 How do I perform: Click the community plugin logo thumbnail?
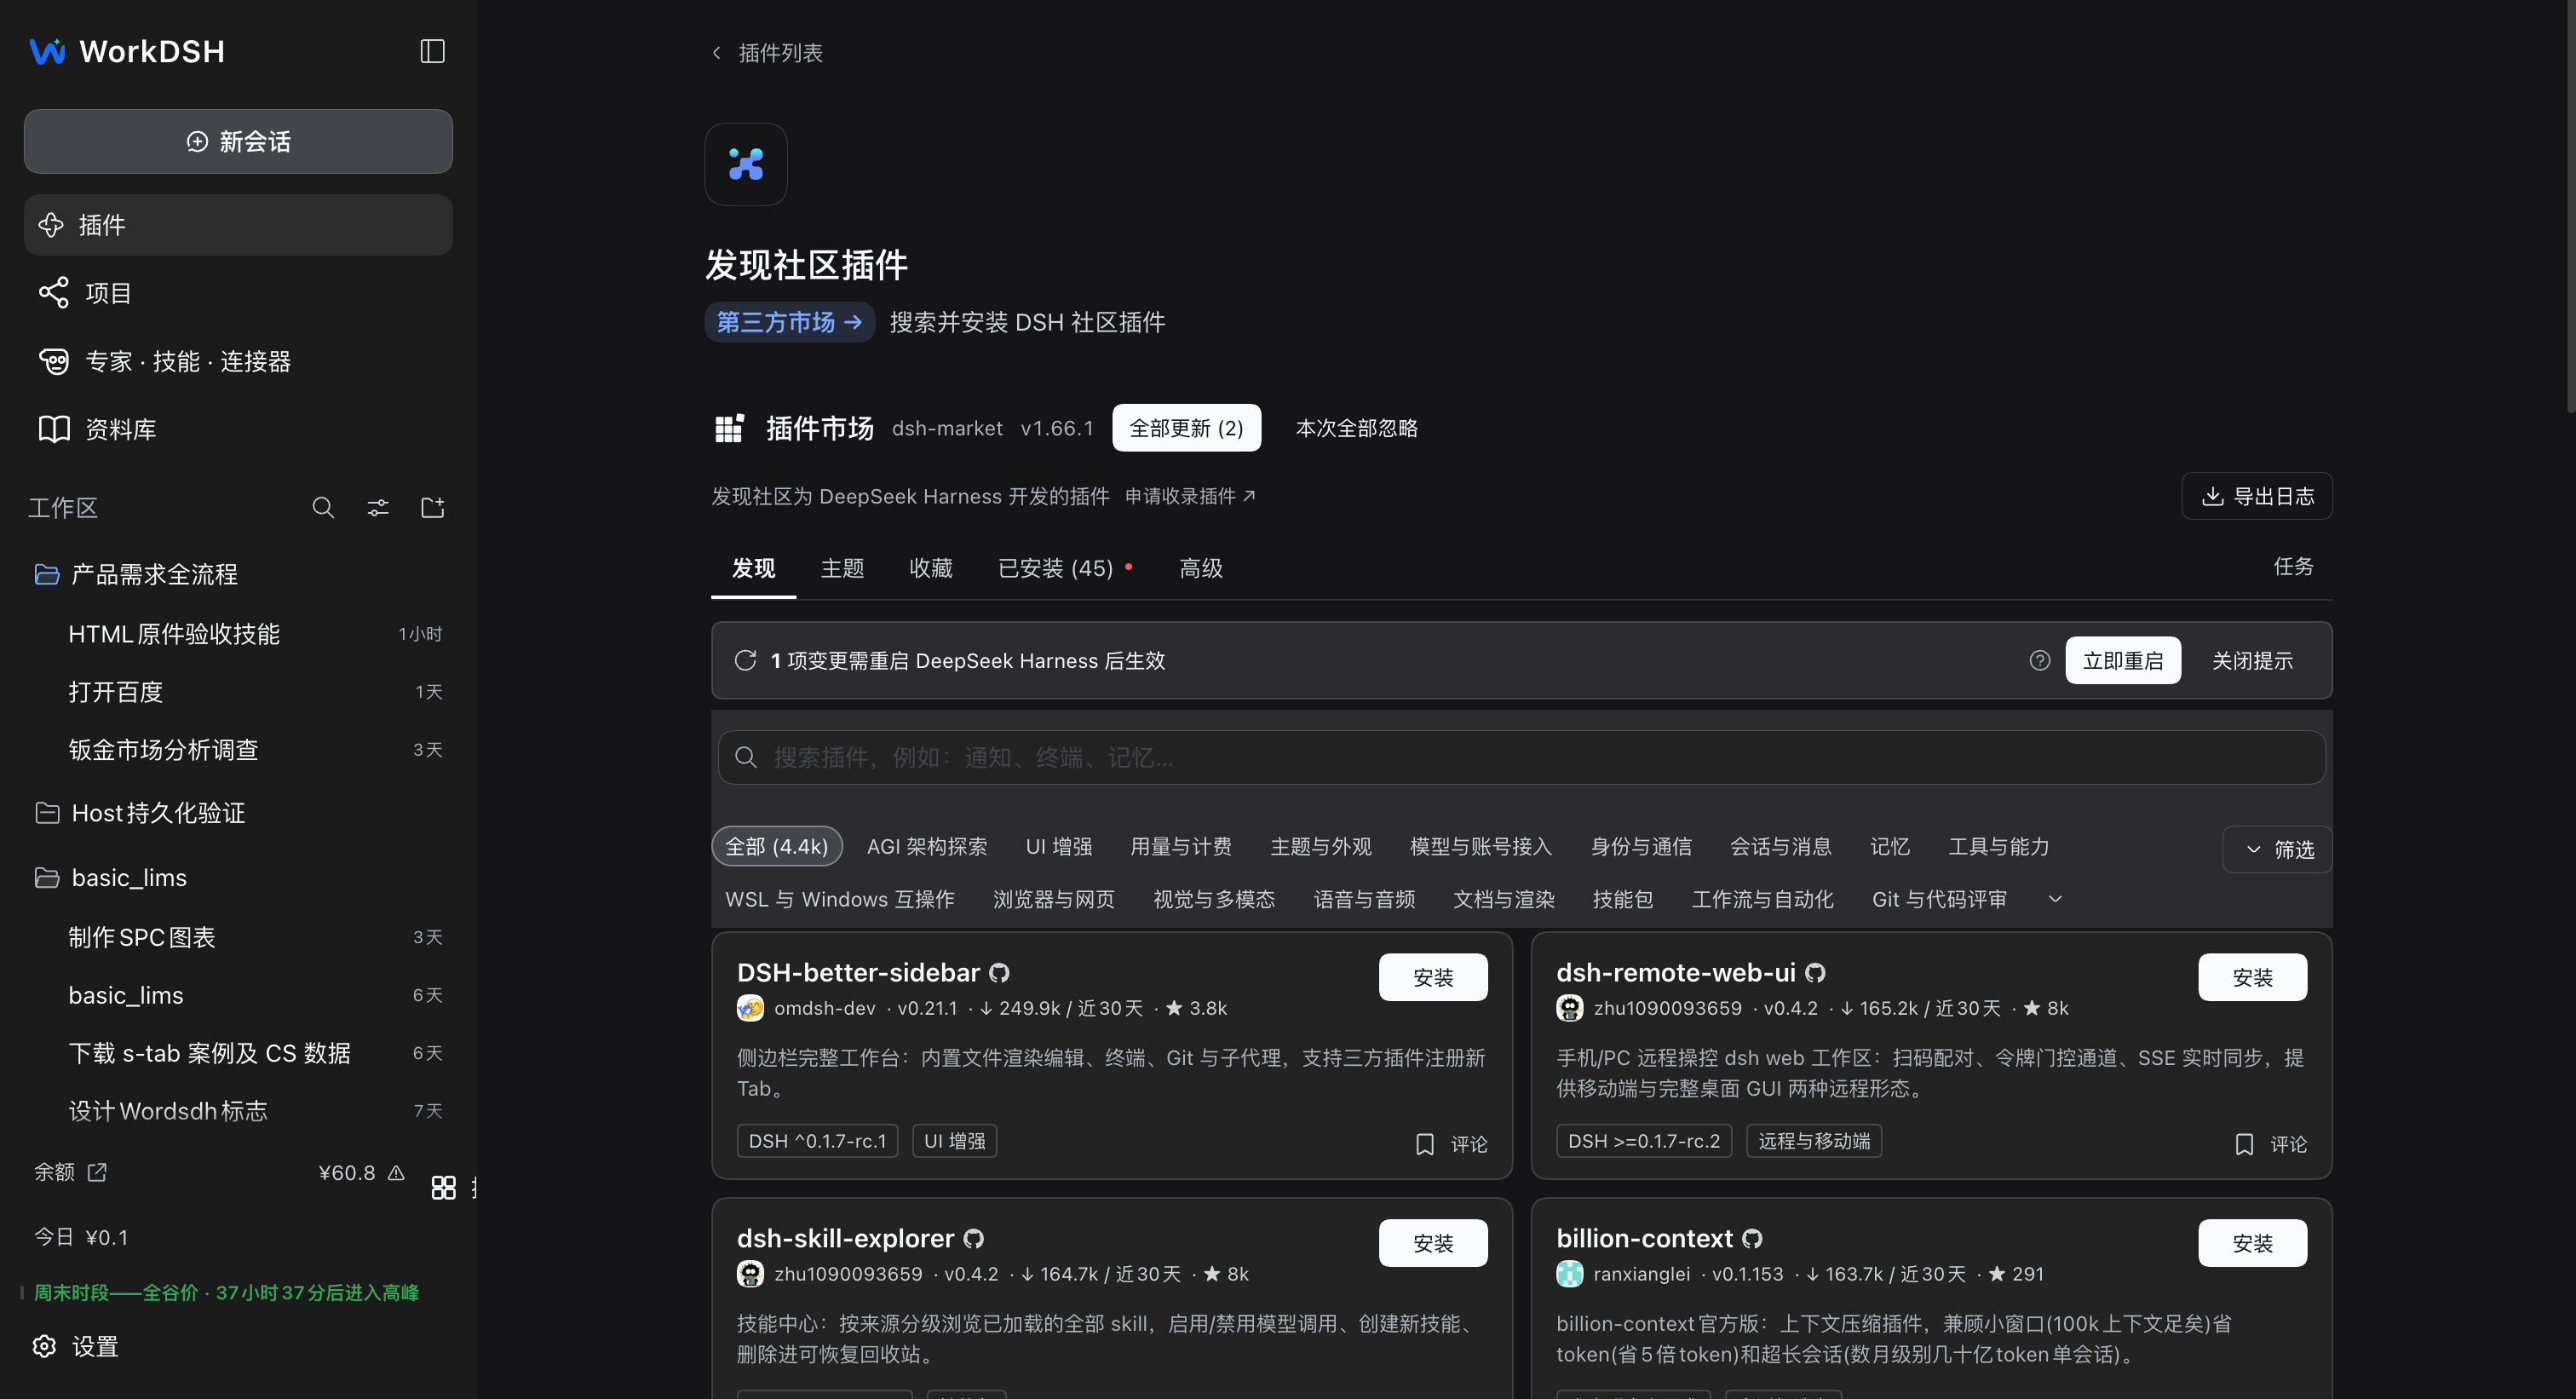(x=746, y=164)
